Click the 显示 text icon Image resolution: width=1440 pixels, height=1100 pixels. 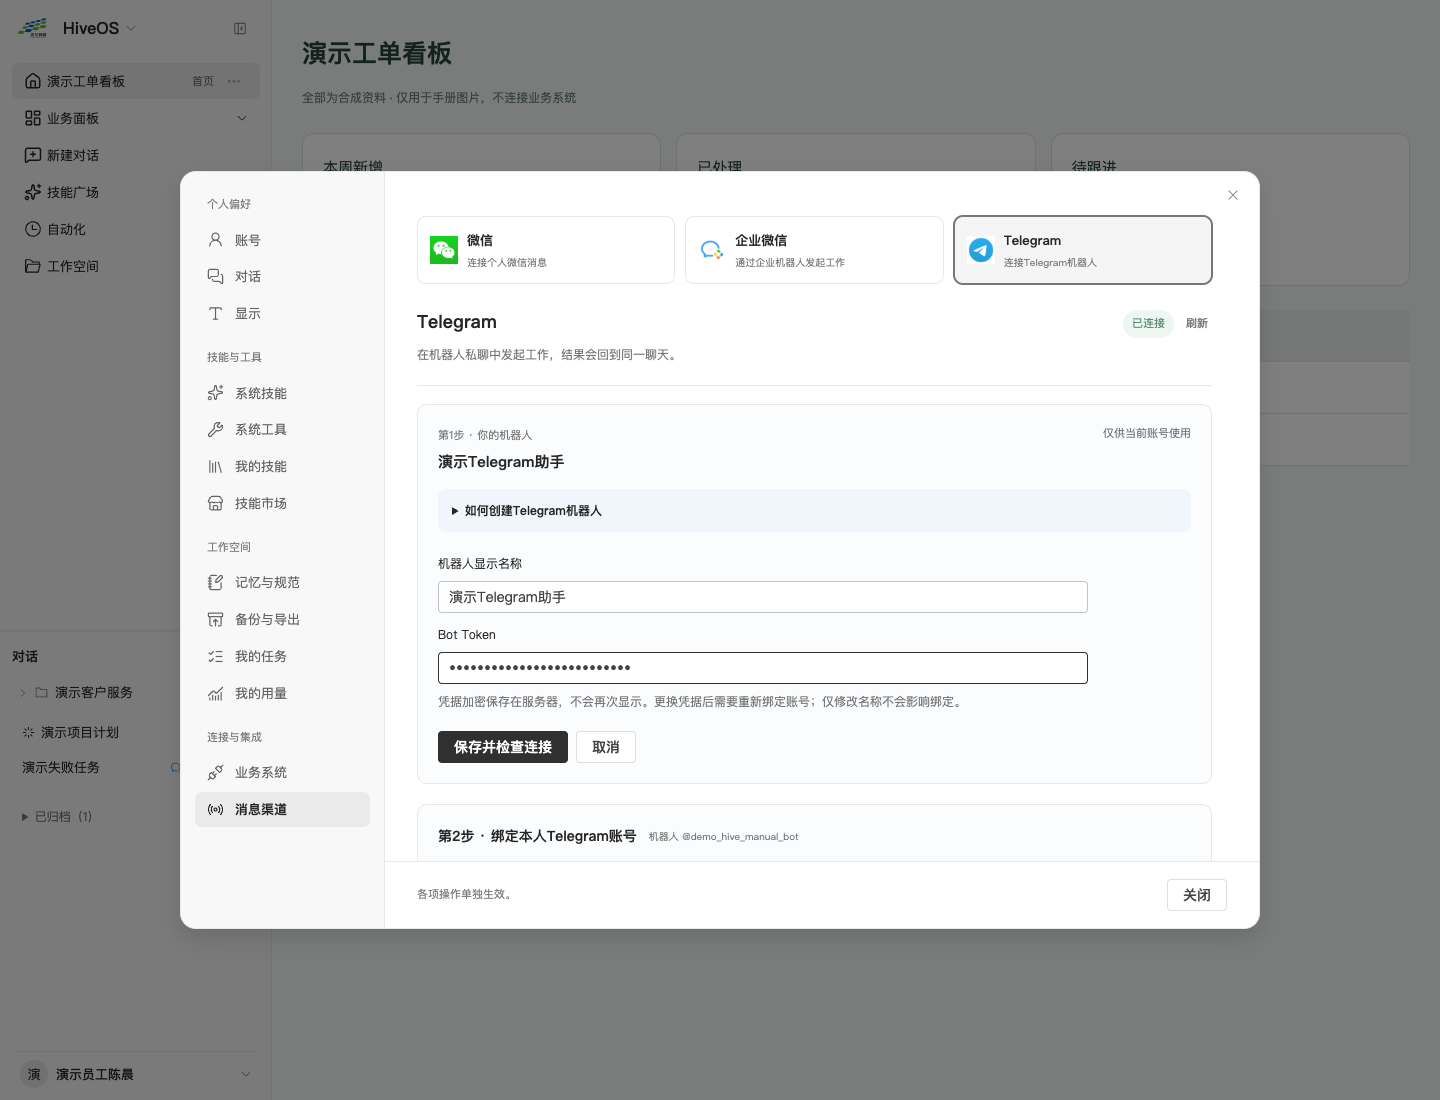pos(215,313)
